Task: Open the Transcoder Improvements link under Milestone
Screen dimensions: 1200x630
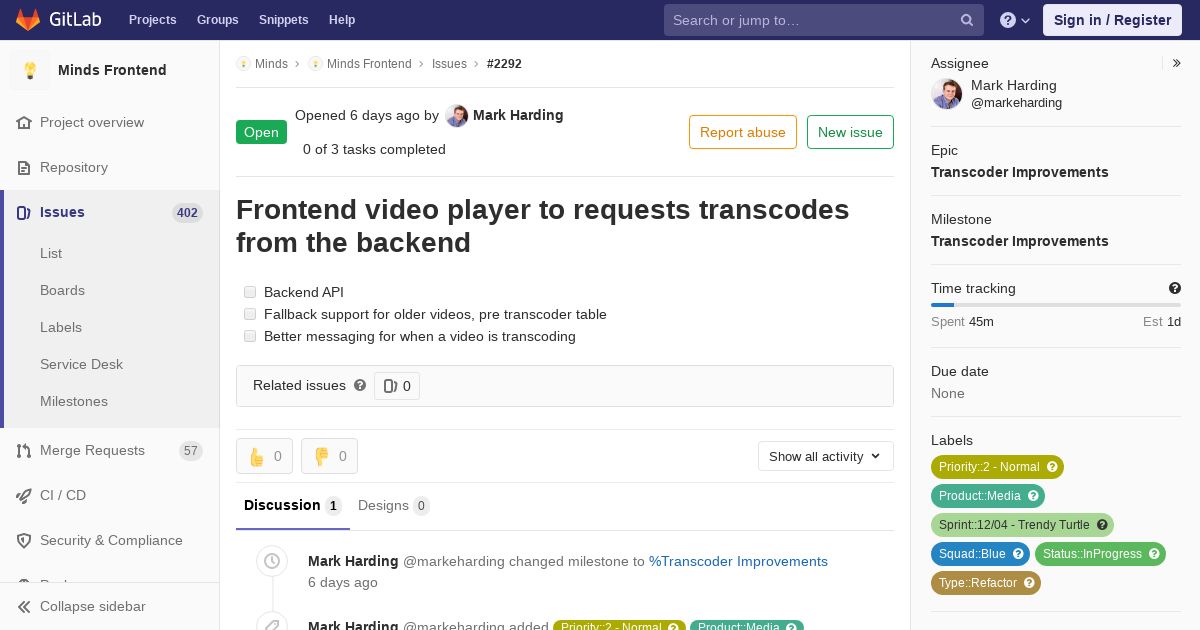Action: pos(1019,241)
